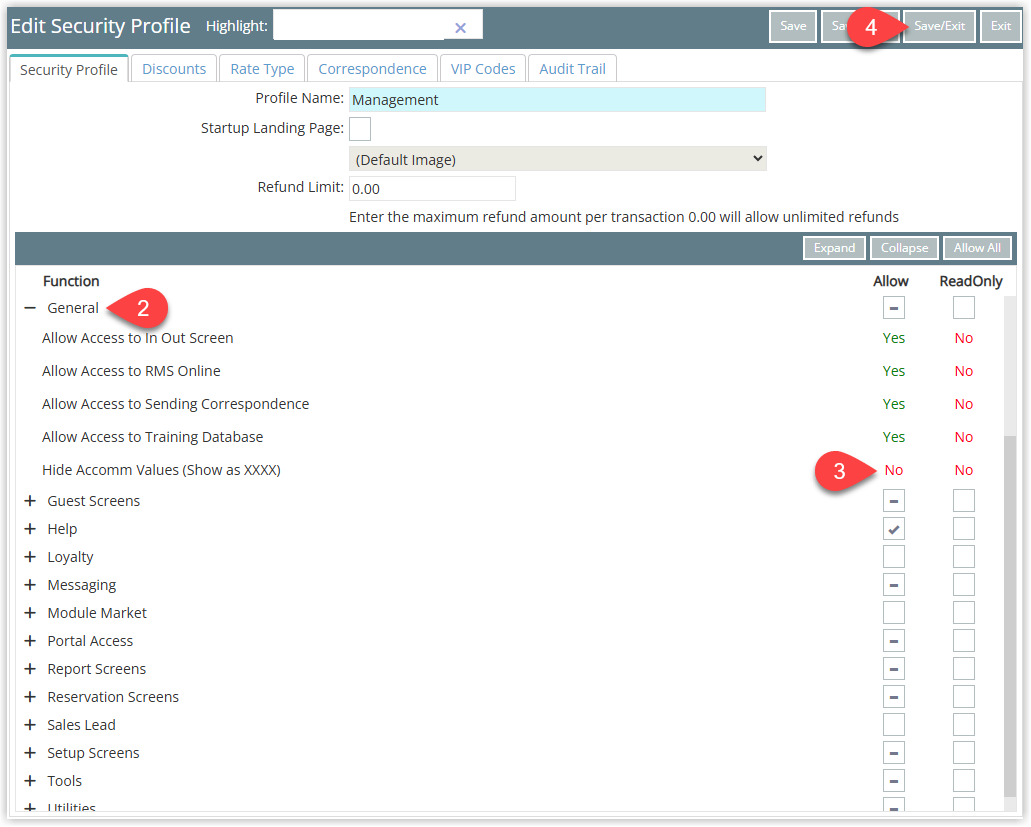This screenshot has width=1031, height=827.
Task: Edit the Profile Name field
Action: click(557, 99)
